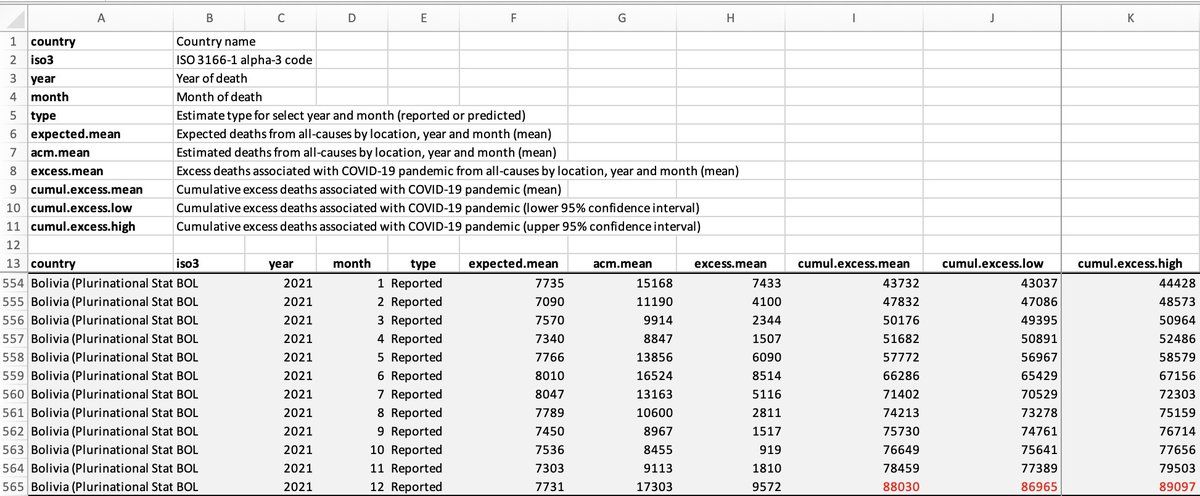This screenshot has width=1200, height=496.
Task: Click 'excess.mean' column header in row 13
Action: click(x=730, y=264)
